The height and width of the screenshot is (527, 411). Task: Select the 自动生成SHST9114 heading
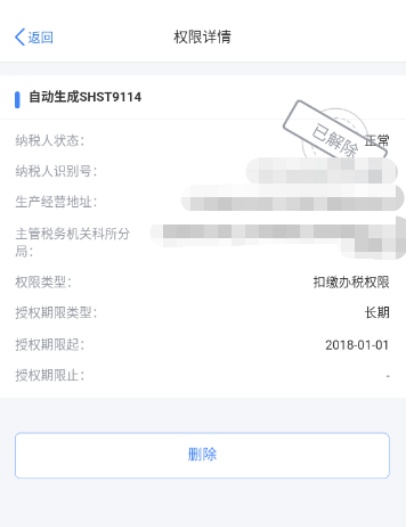tap(85, 97)
